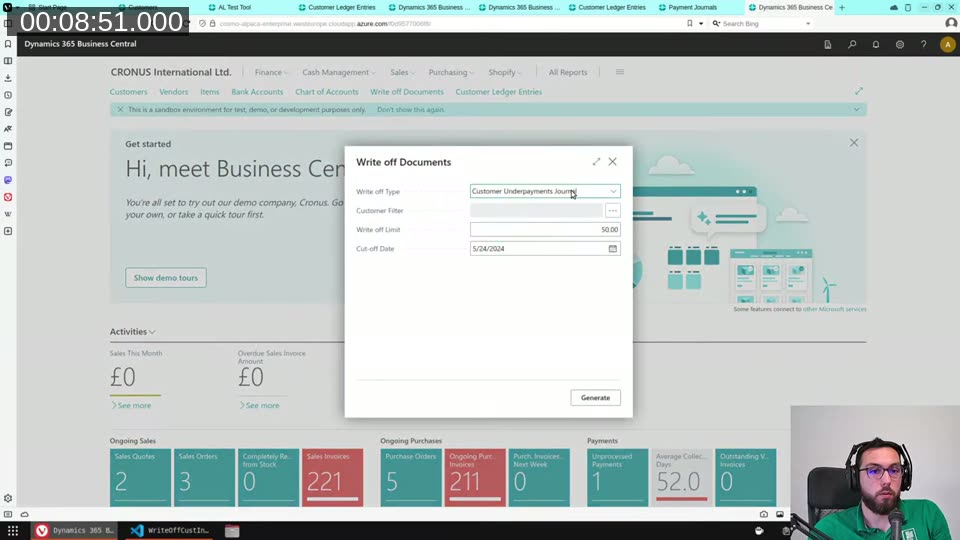The width and height of the screenshot is (960, 540).
Task: Close the Get started banner
Action: (x=854, y=143)
